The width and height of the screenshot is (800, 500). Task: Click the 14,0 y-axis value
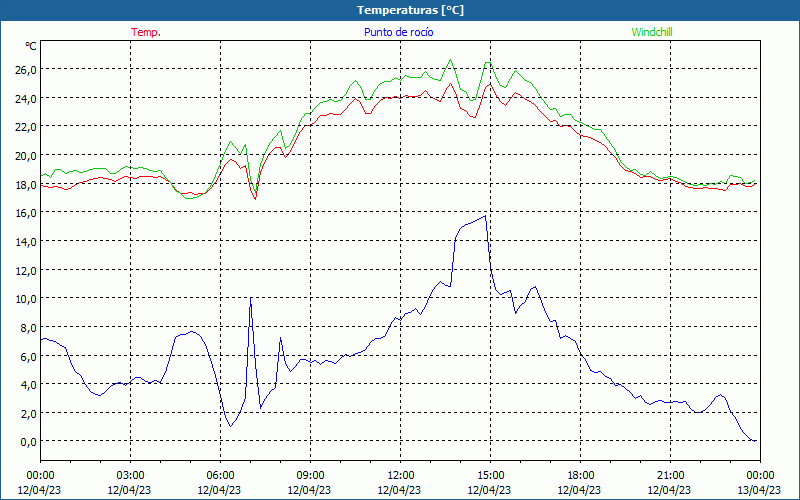tap(26, 242)
